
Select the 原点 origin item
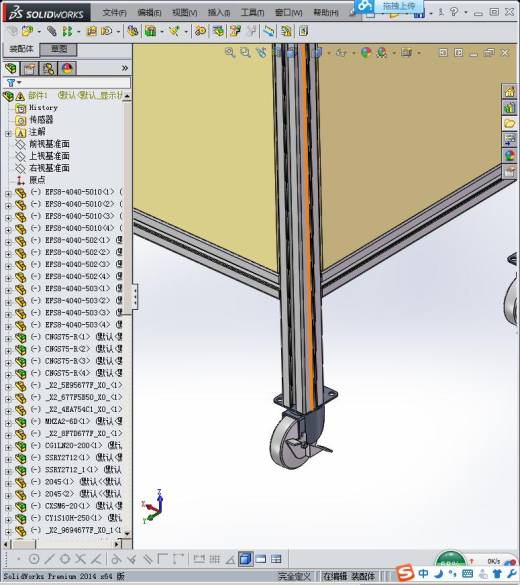[37, 180]
